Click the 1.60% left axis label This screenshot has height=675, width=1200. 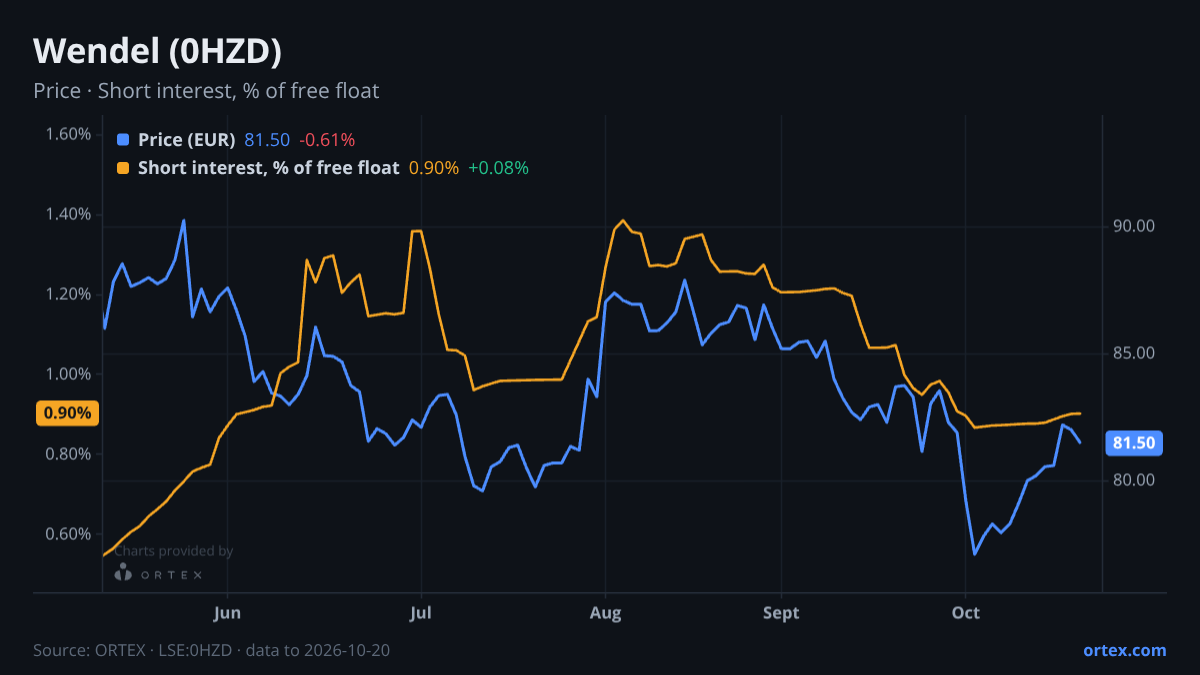(69, 134)
